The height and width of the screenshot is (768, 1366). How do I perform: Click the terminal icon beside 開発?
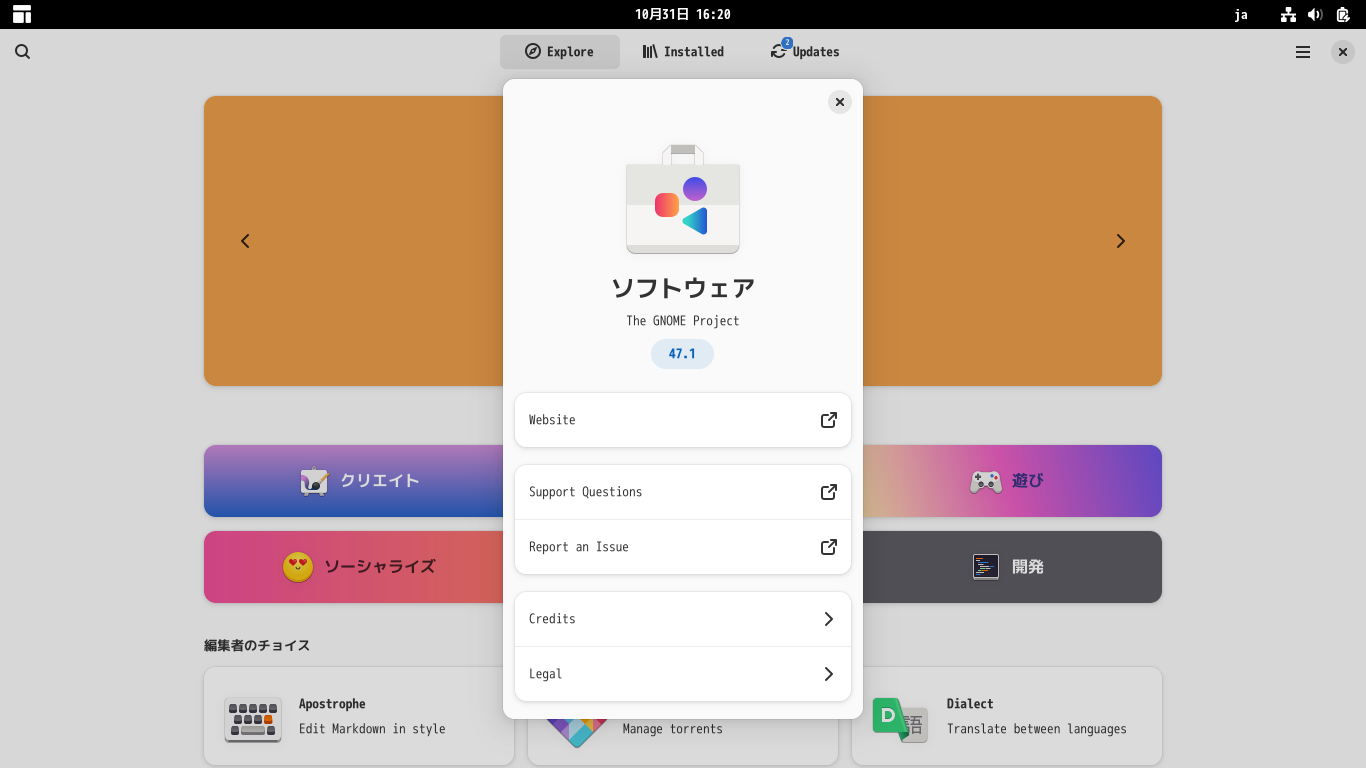[986, 567]
